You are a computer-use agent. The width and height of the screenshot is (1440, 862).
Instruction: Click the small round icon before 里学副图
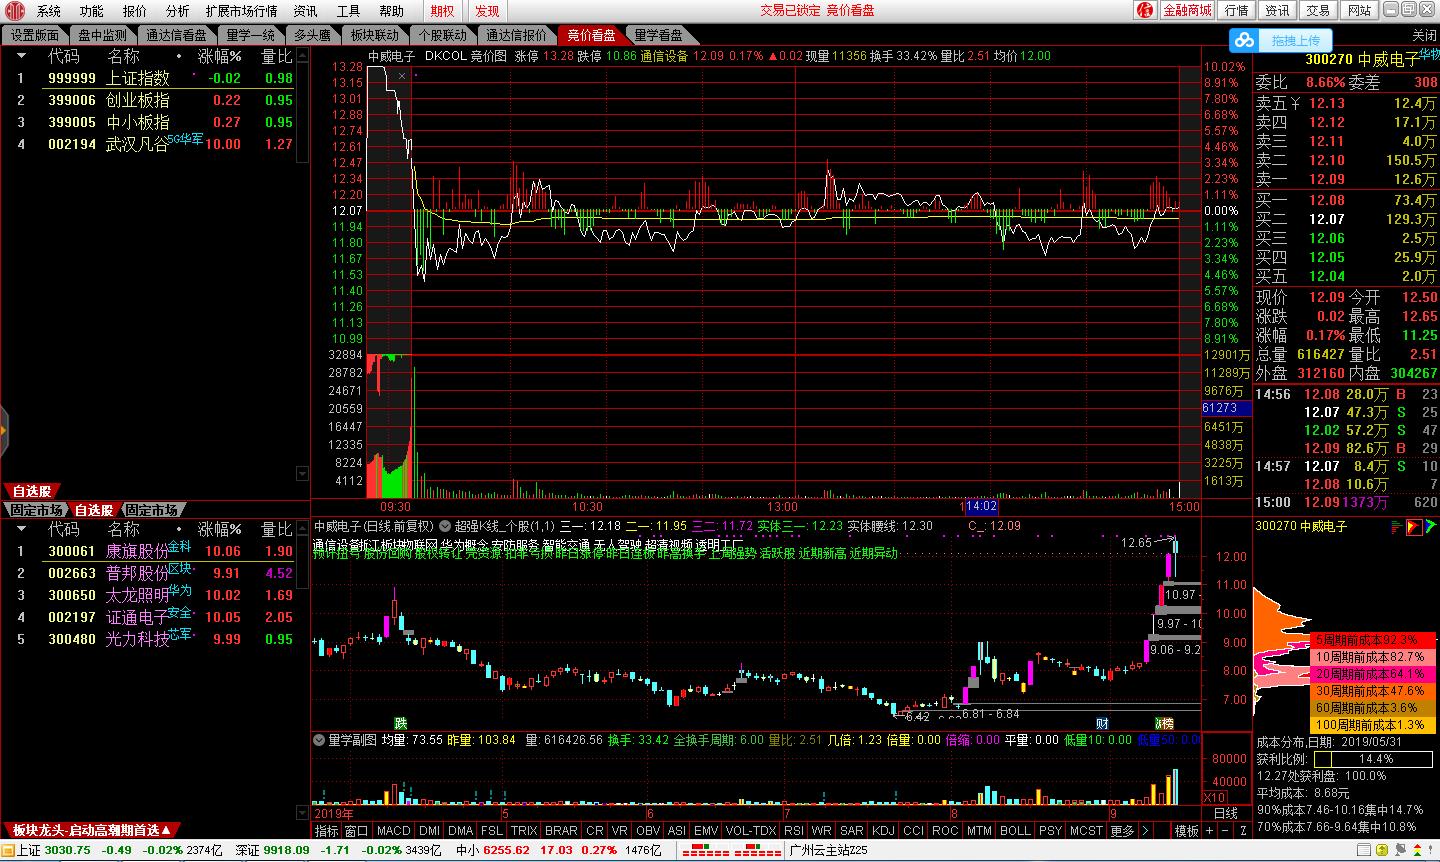320,740
